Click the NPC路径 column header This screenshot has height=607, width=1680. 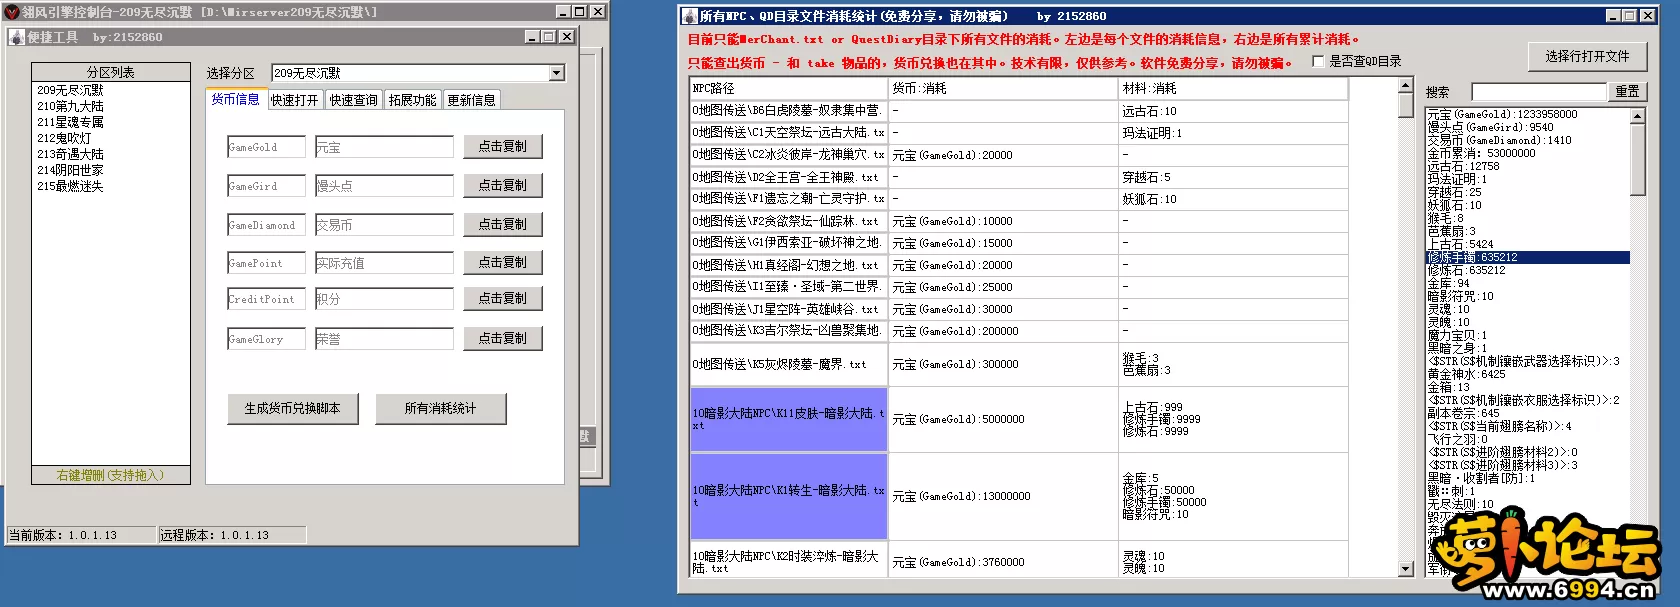tap(788, 88)
